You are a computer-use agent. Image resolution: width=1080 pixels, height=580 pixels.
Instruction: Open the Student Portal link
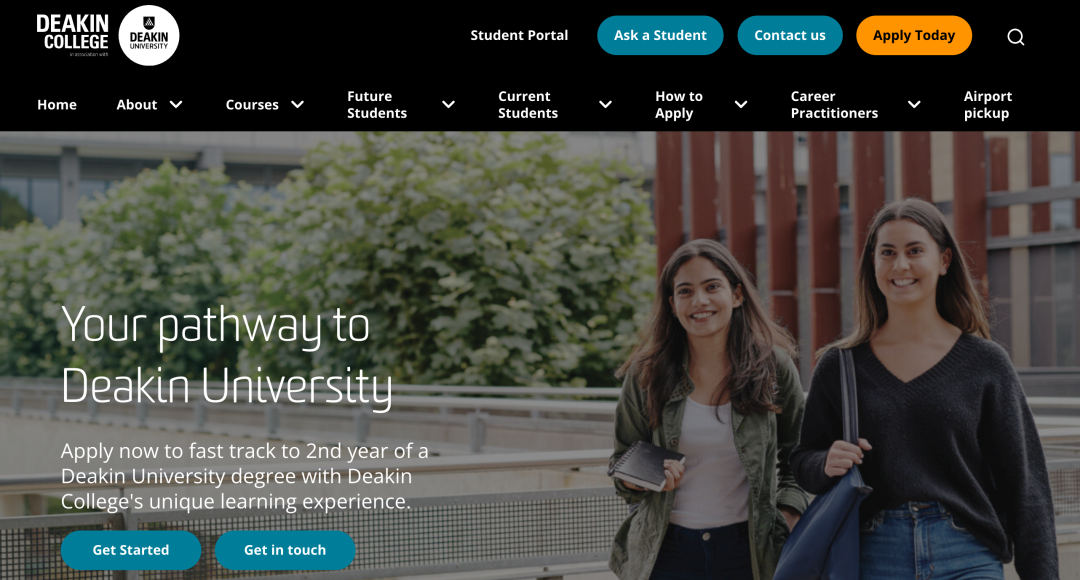519,35
